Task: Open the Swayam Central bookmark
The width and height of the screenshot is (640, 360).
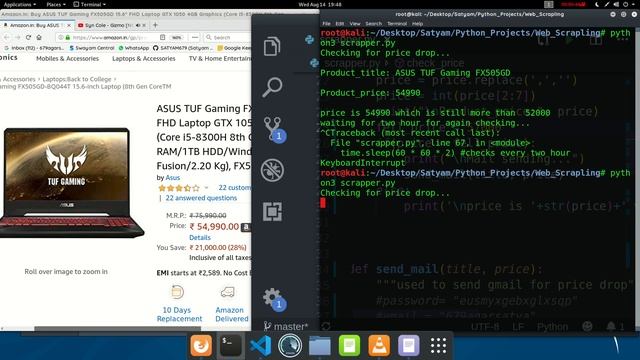Action: 92,48
